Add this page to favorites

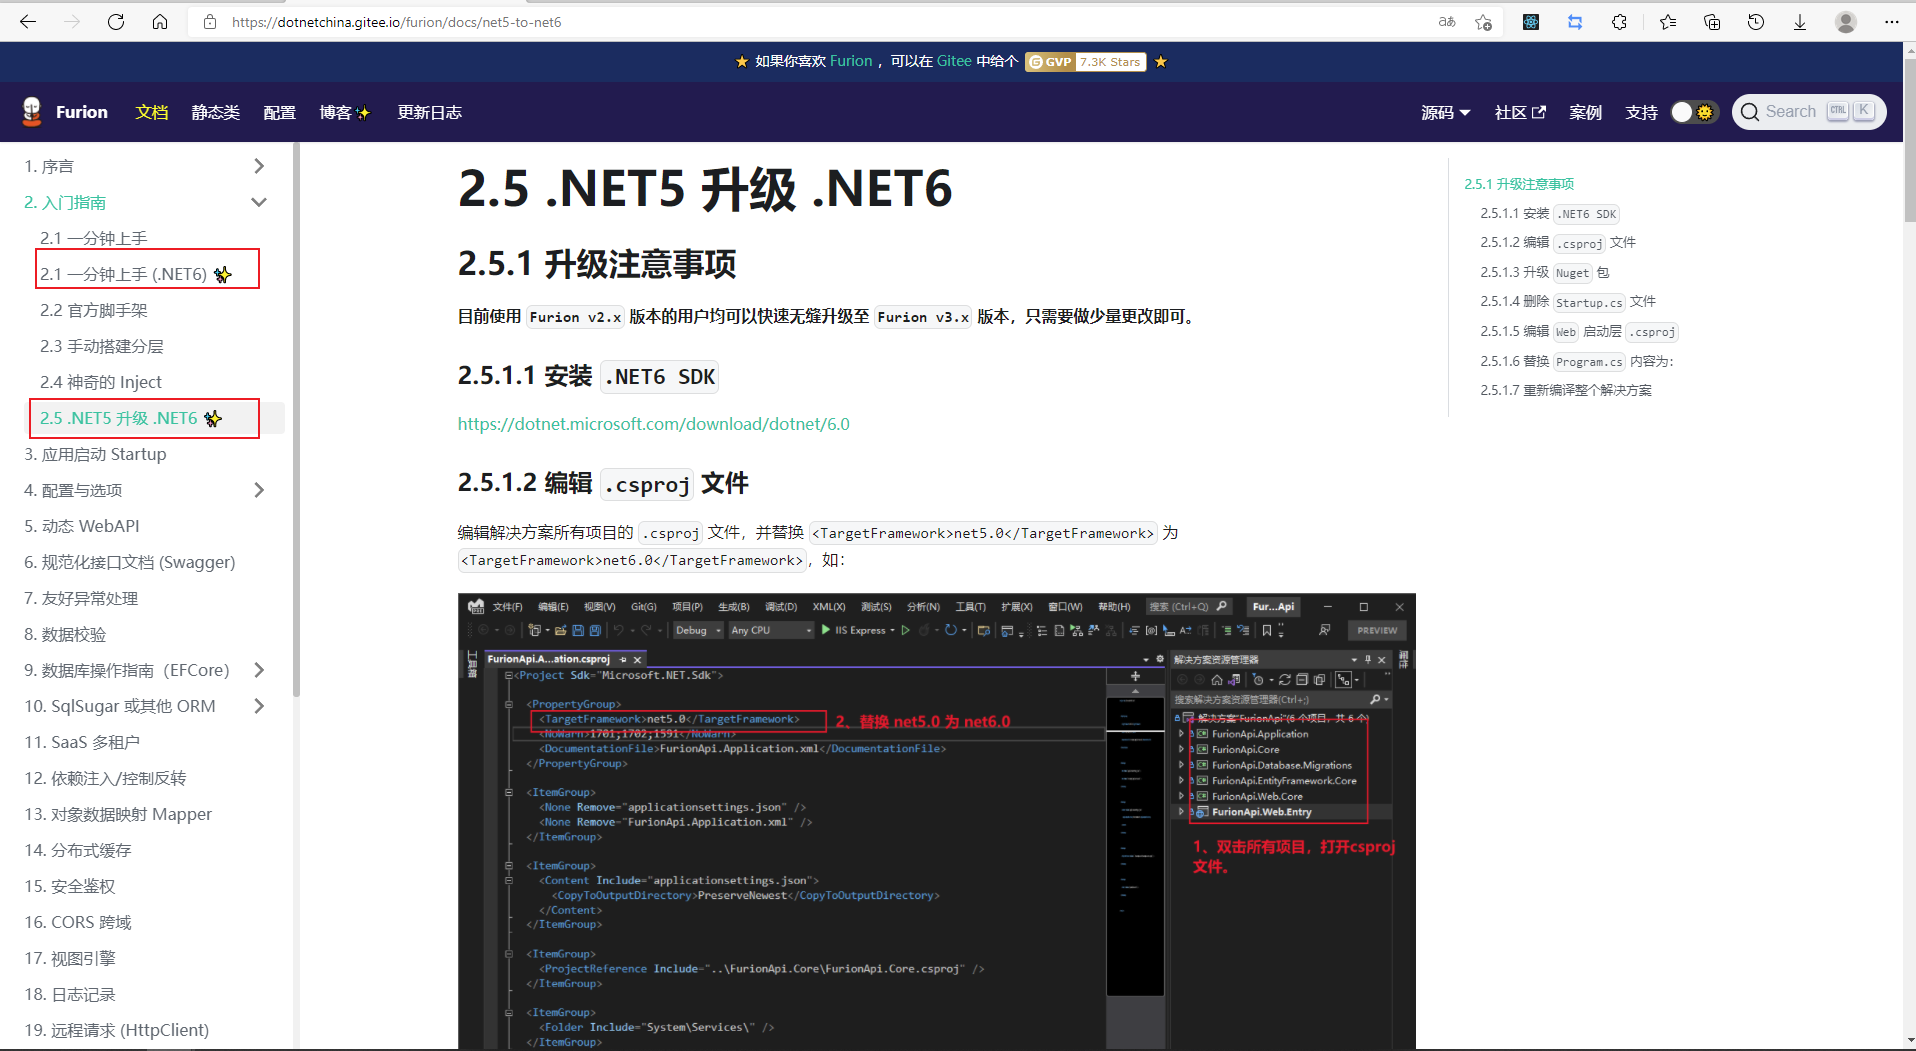[x=1483, y=22]
